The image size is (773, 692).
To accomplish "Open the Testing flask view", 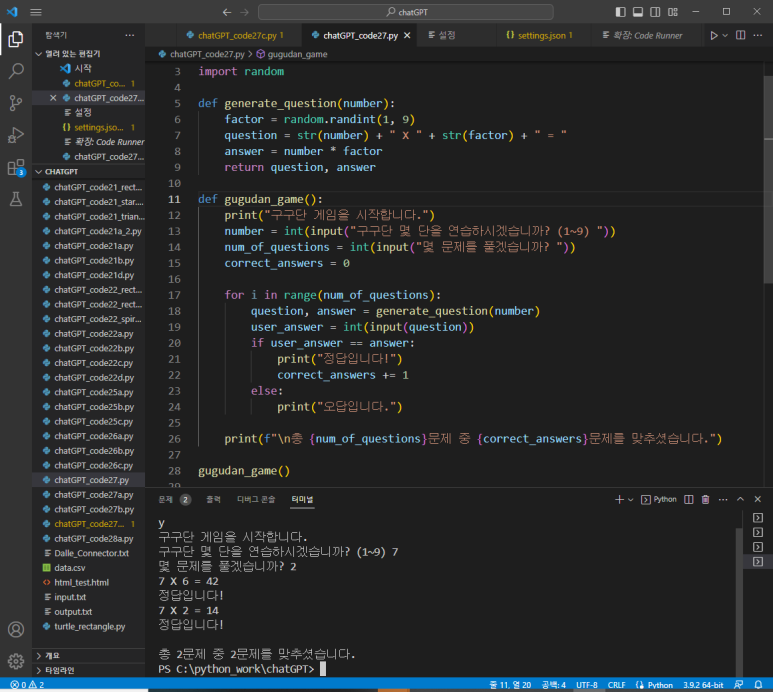I will 16,199.
